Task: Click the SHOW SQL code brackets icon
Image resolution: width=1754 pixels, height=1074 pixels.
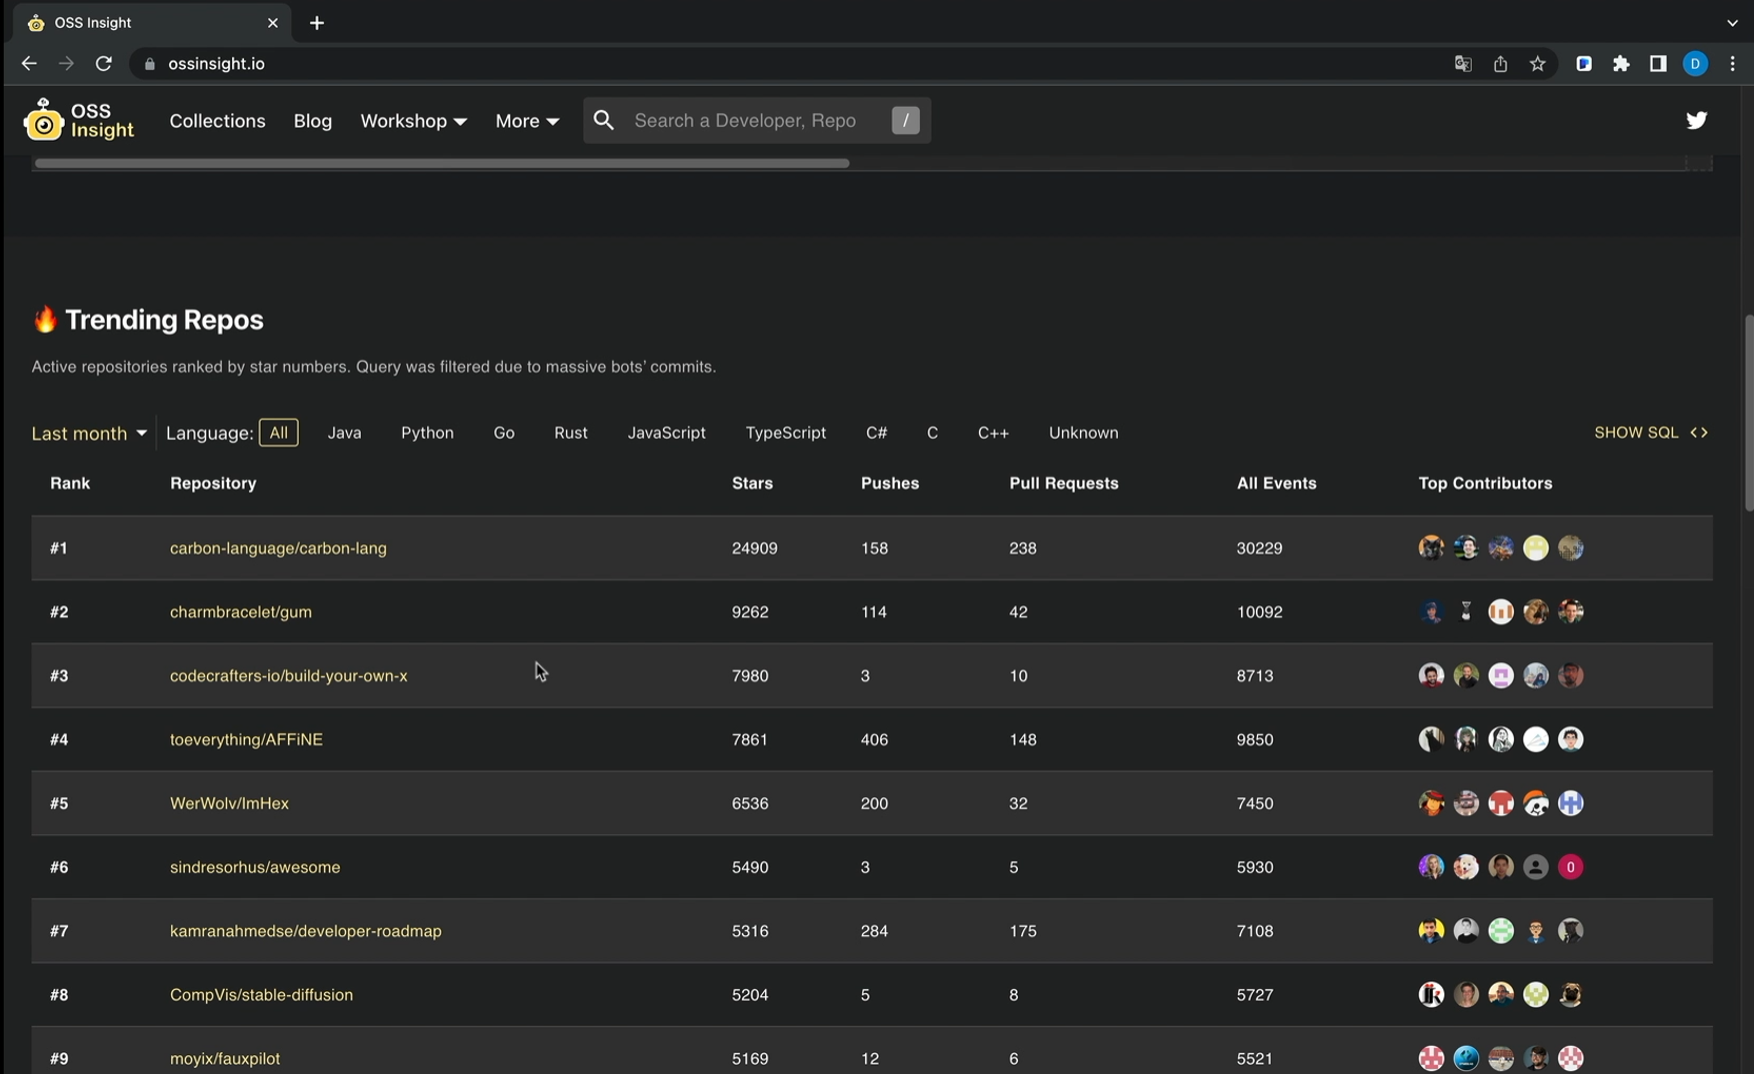Action: click(1699, 433)
